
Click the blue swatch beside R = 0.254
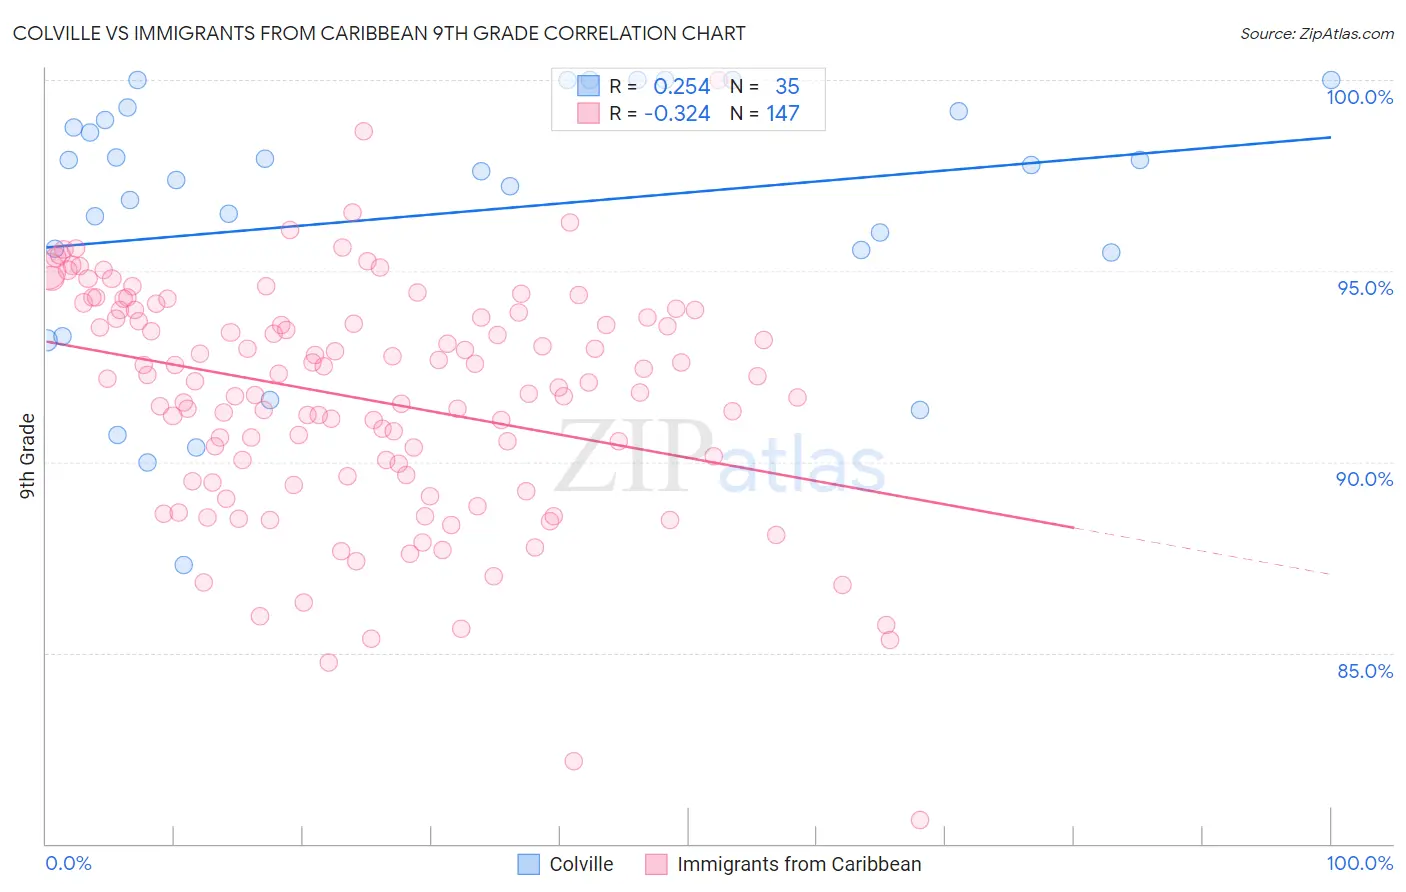pyautogui.click(x=588, y=86)
